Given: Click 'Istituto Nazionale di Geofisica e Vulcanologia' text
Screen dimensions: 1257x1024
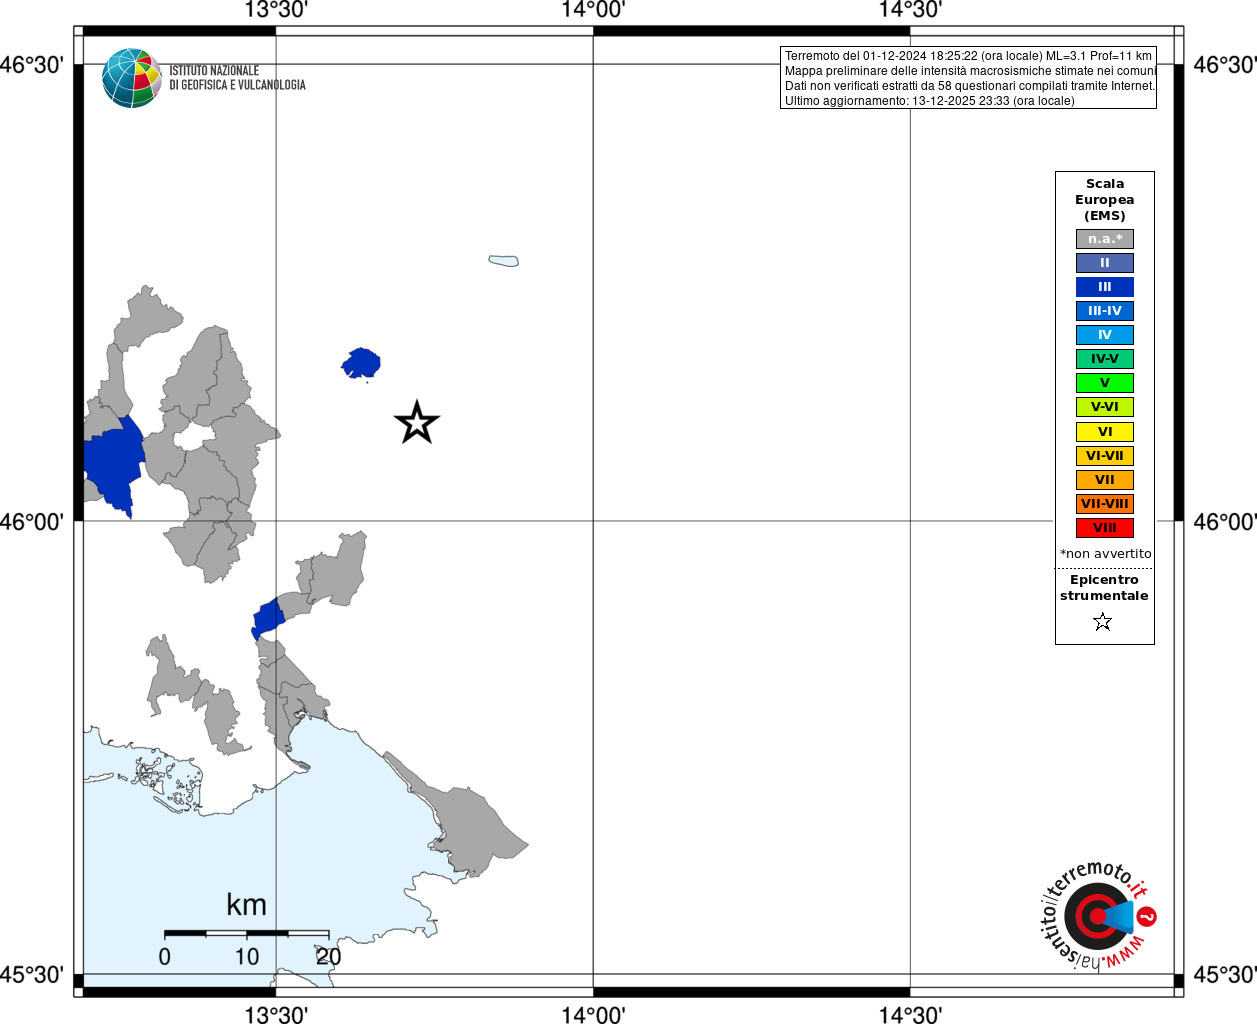Looking at the screenshot, I should [x=237, y=78].
